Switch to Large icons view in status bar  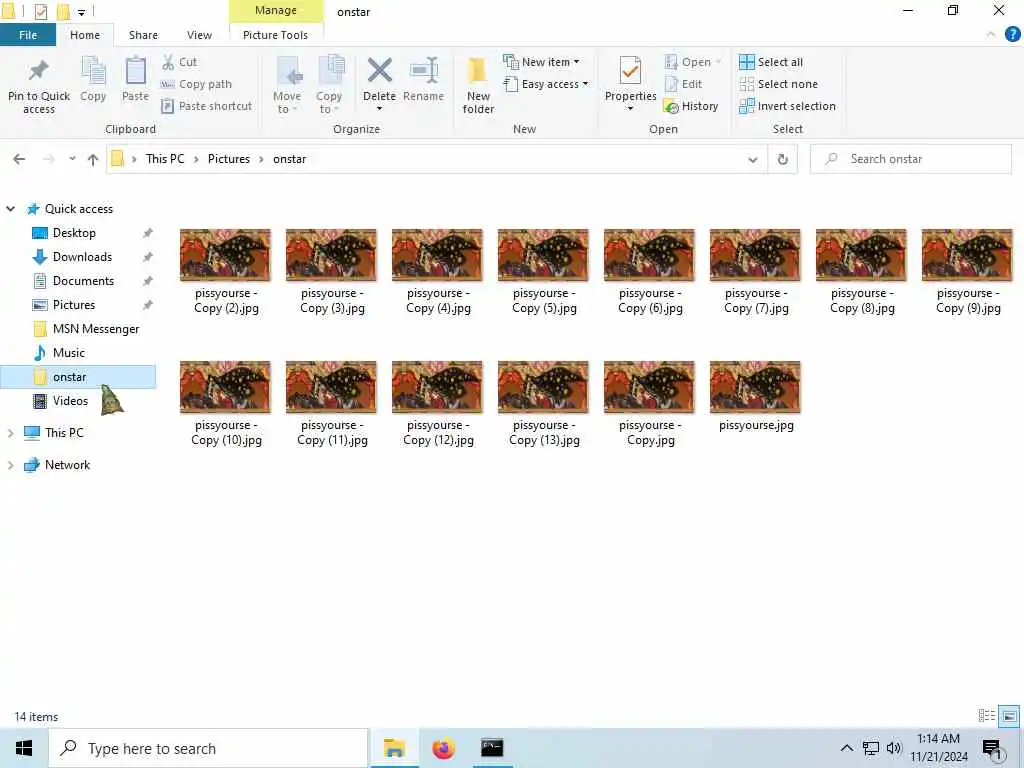(1009, 716)
